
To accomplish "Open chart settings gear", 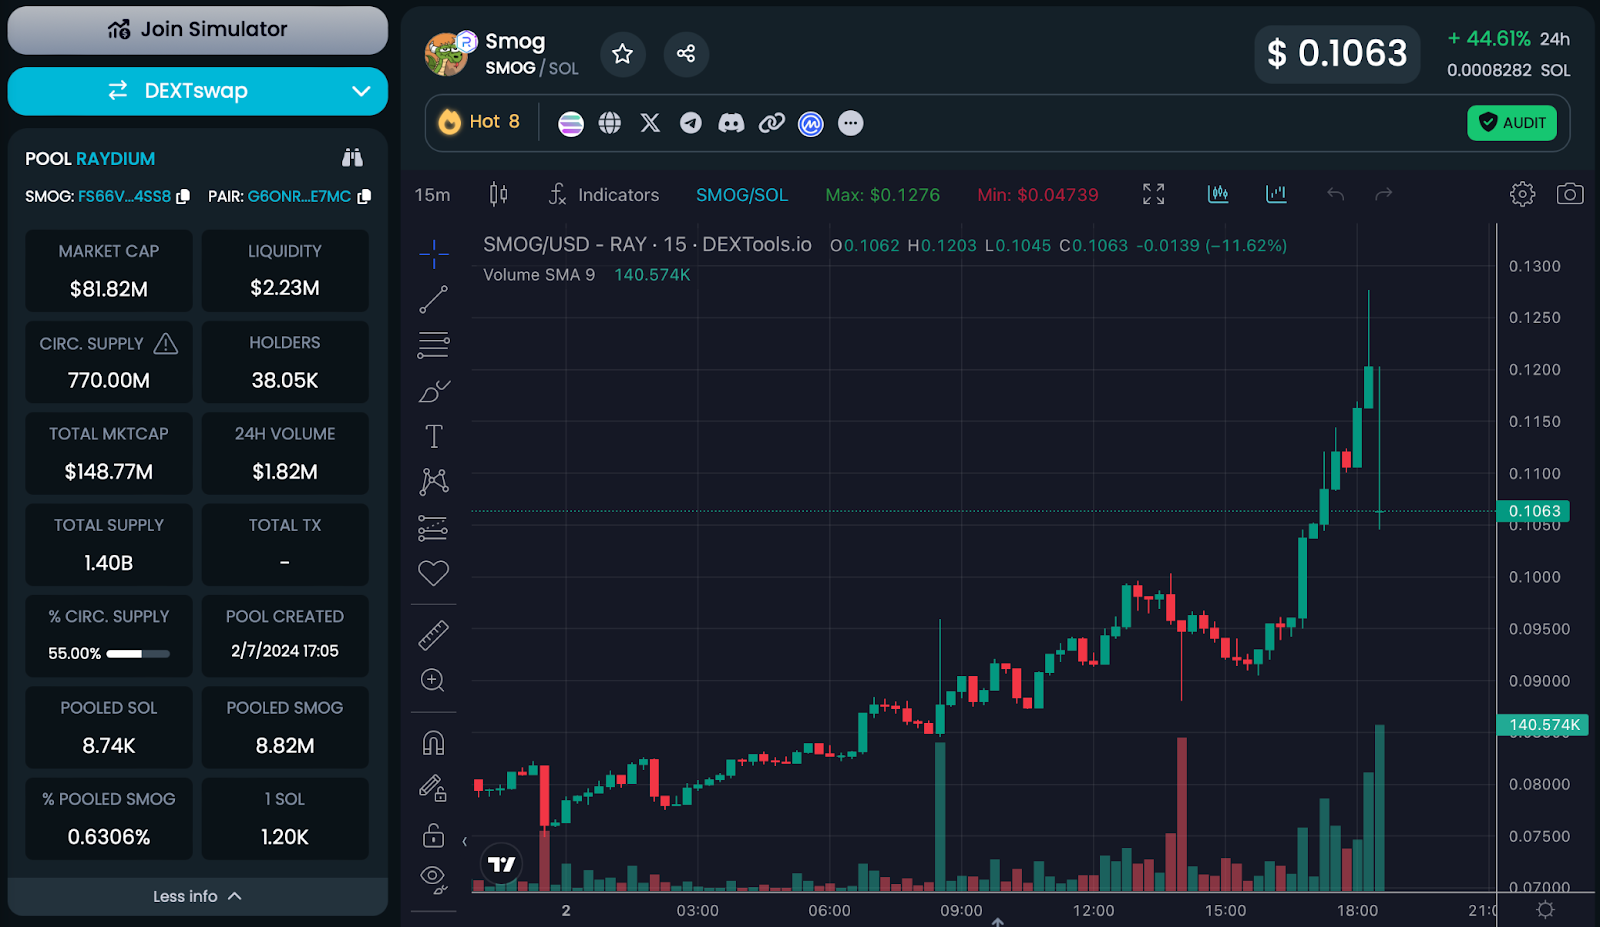I will pyautogui.click(x=1522, y=194).
